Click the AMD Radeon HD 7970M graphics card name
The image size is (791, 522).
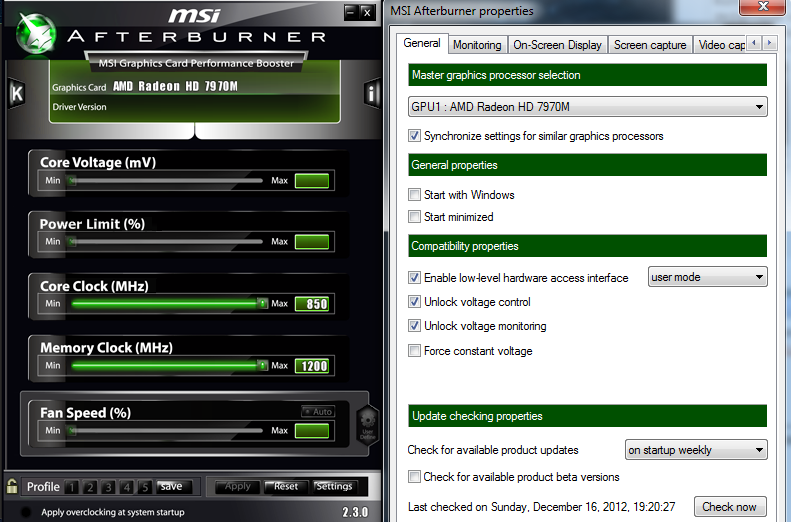tap(175, 86)
